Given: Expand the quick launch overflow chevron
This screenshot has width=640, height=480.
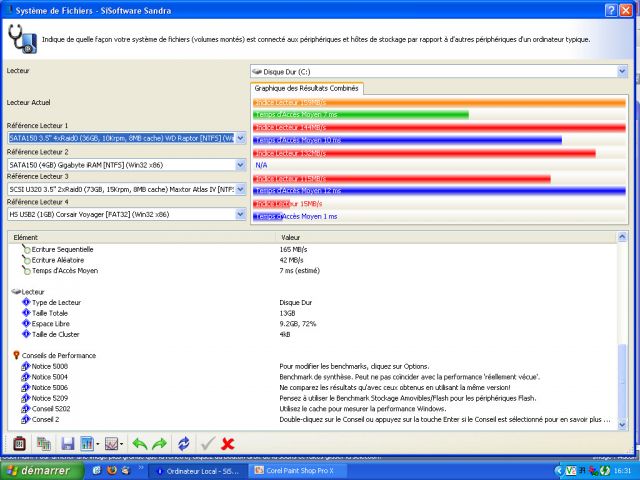Looking at the screenshot, I should 141,468.
